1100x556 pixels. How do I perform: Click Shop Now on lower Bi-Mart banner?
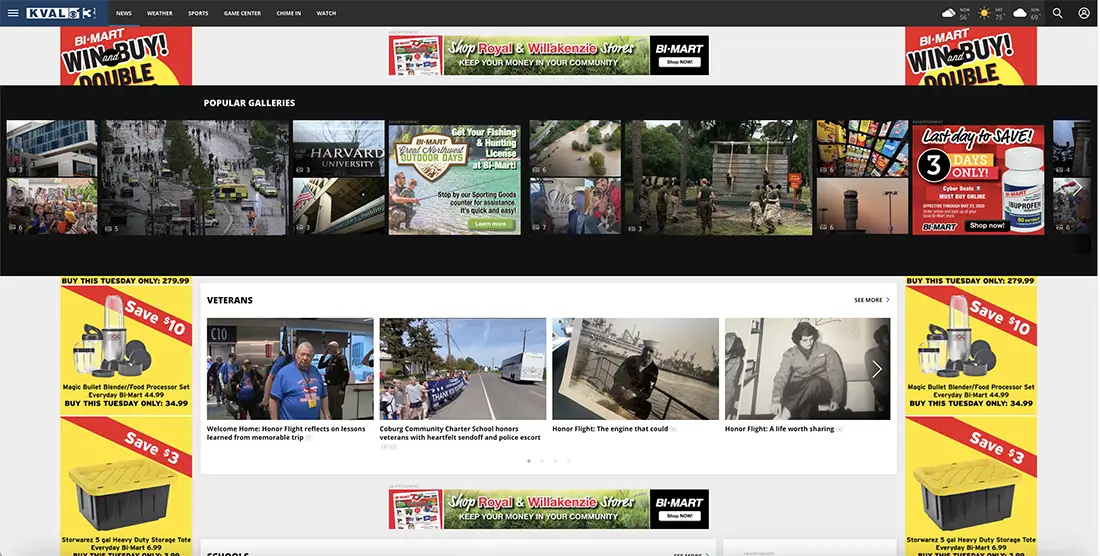(679, 516)
